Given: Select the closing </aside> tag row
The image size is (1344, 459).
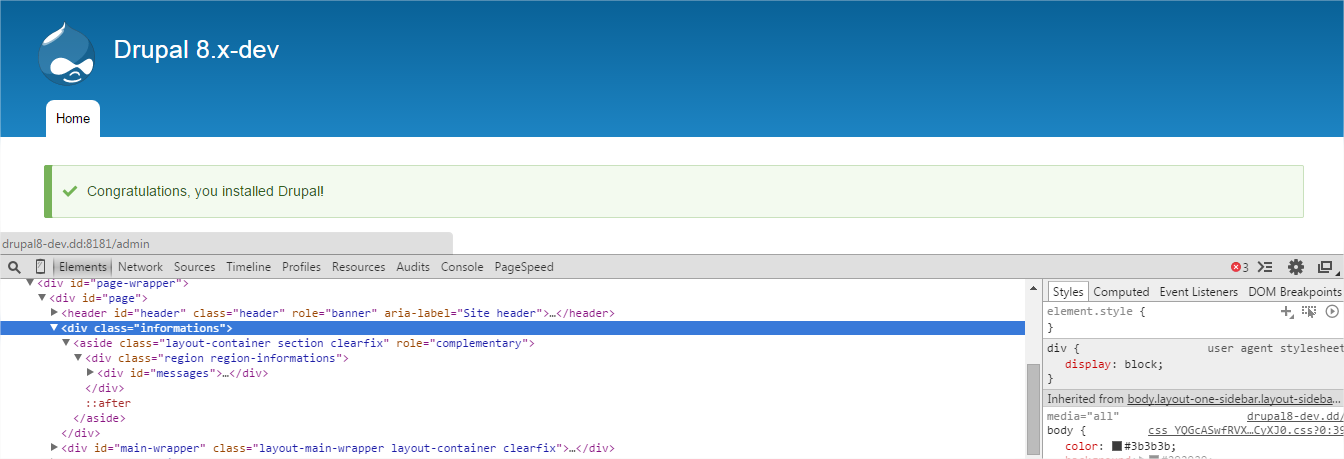Looking at the screenshot, I should [100, 418].
